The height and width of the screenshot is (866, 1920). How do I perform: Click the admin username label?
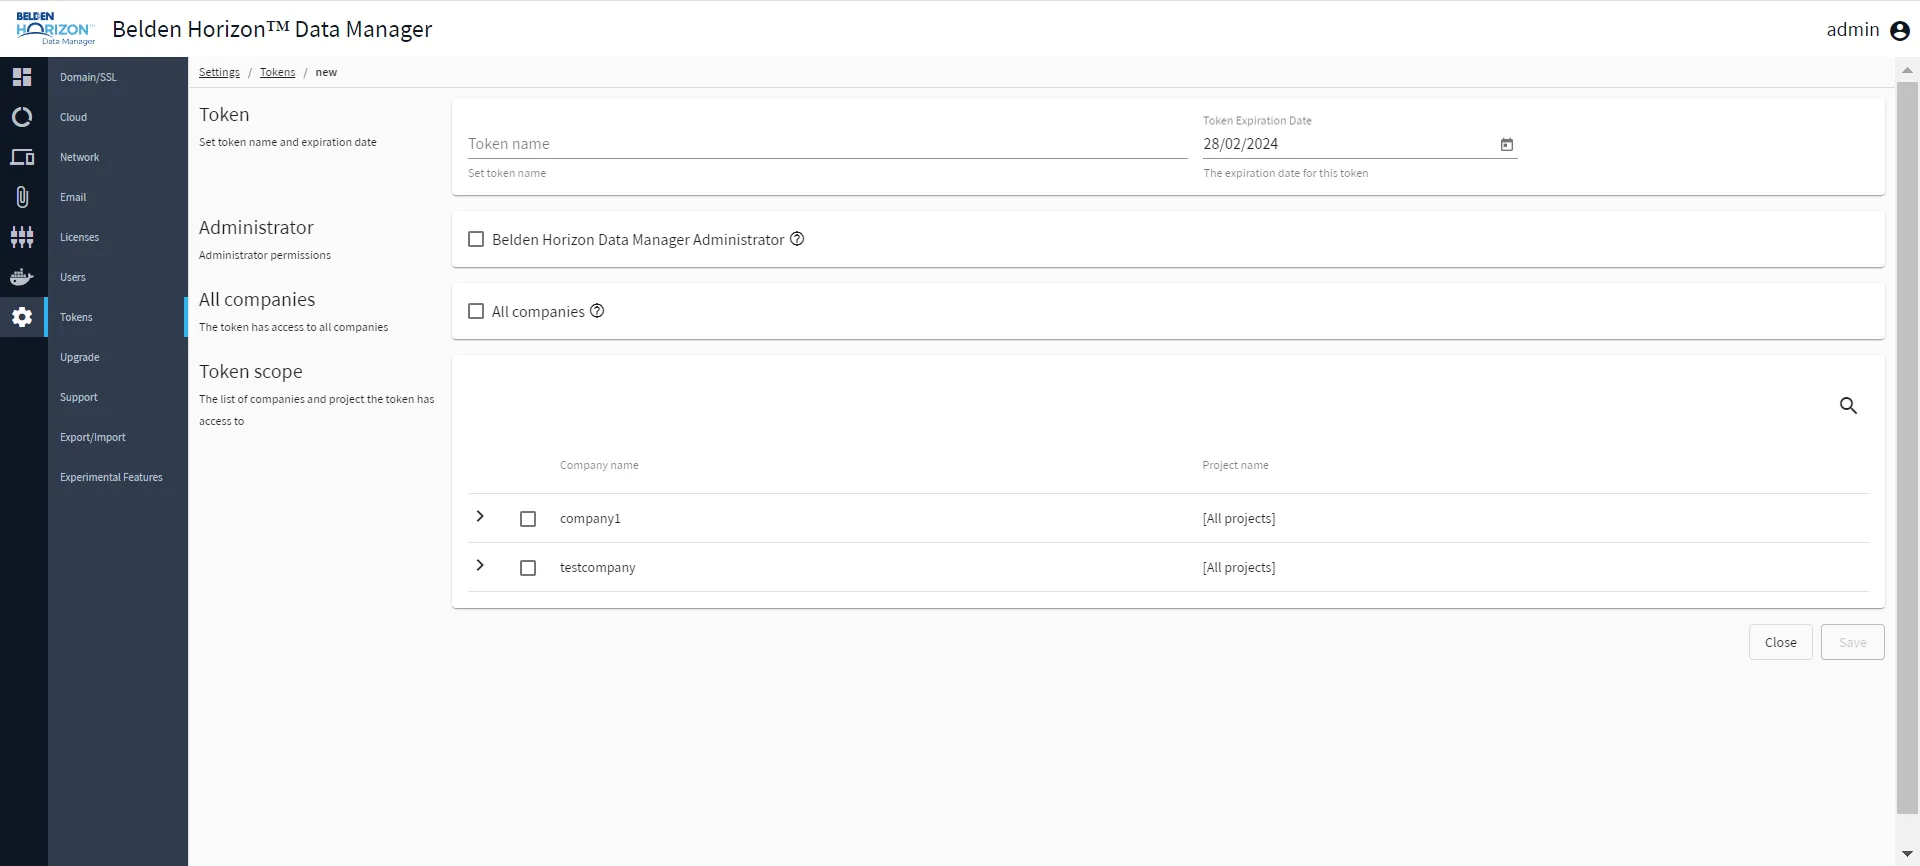click(1852, 30)
